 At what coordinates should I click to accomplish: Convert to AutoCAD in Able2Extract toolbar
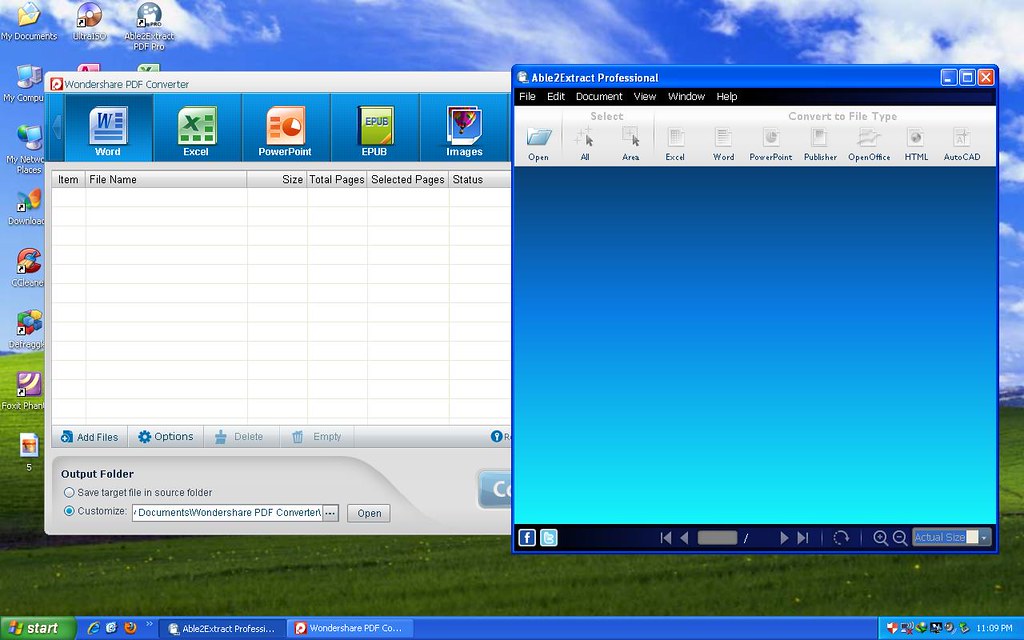962,144
